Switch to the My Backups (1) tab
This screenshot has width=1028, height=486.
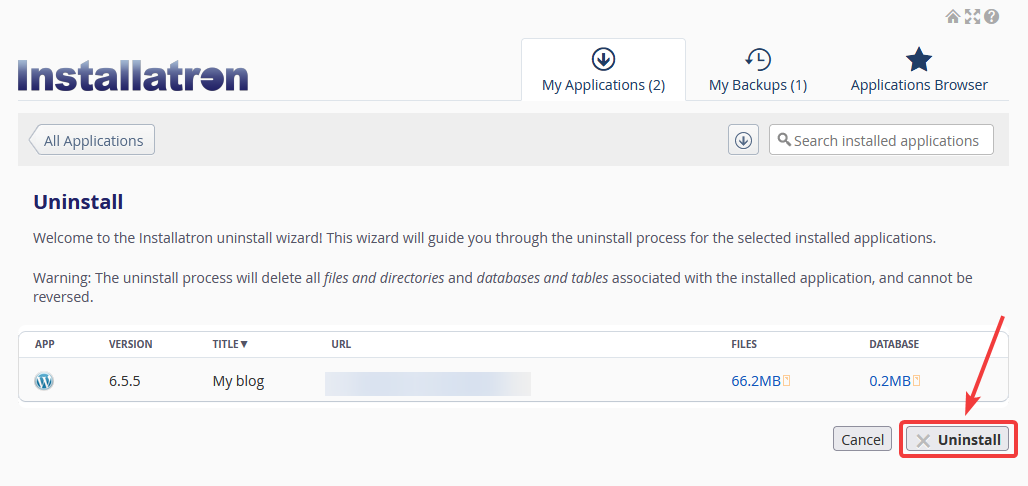click(758, 70)
